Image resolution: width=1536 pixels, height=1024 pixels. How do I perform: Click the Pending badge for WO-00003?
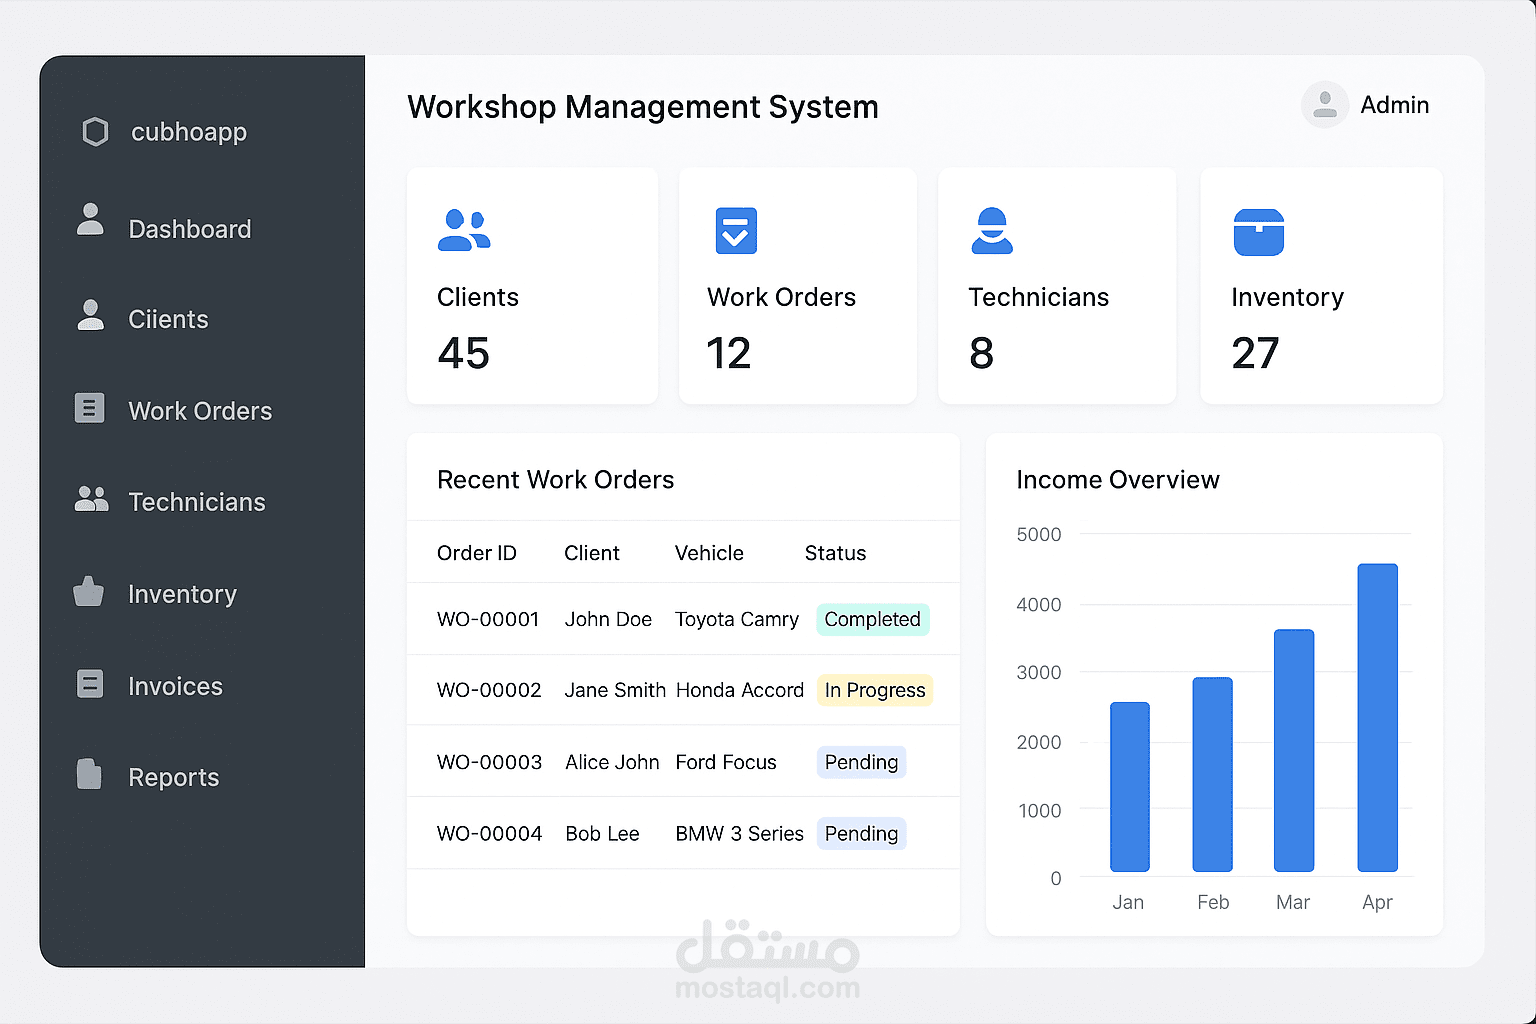(861, 762)
